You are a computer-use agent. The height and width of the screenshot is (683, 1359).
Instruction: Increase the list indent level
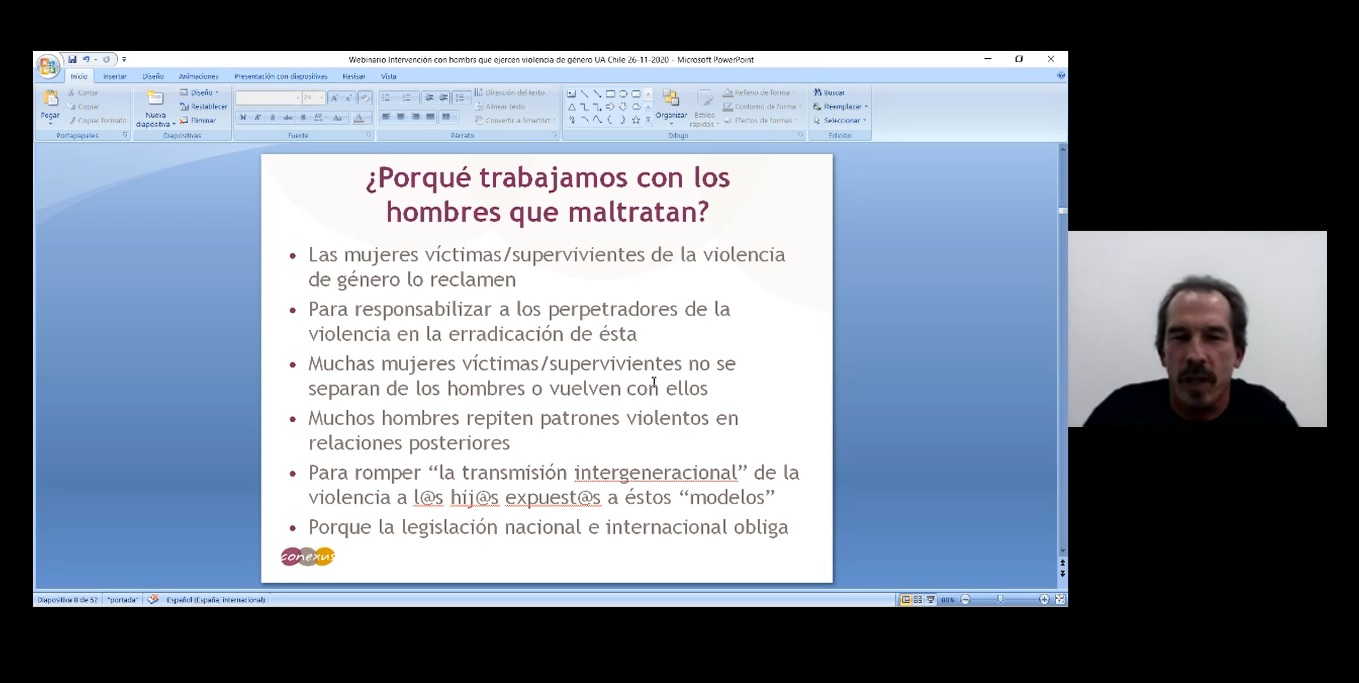(444, 97)
